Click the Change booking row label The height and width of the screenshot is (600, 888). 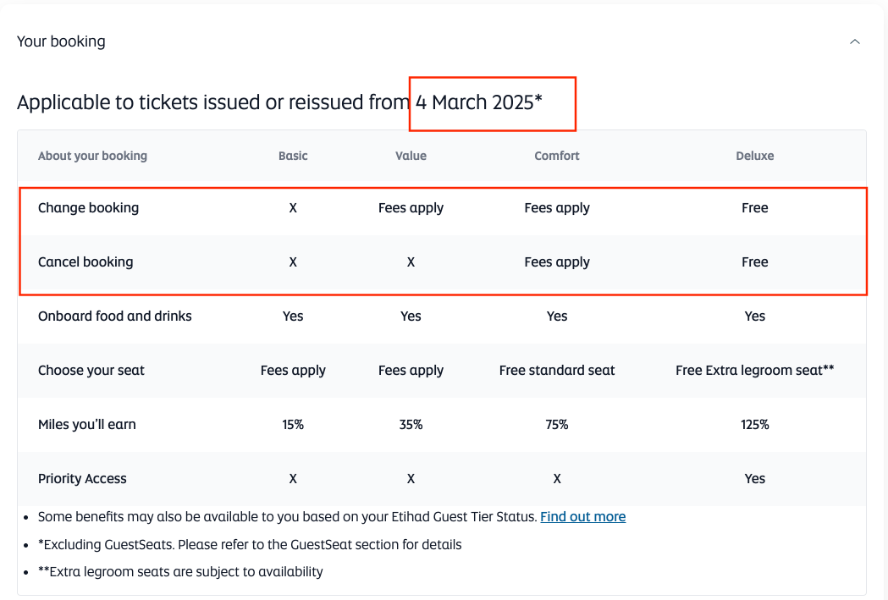point(88,208)
